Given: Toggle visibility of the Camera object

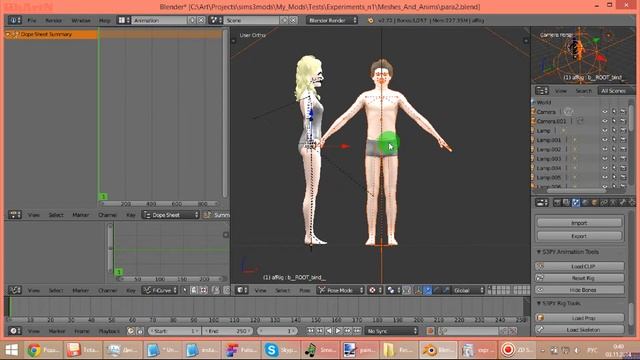Looking at the screenshot, I should click(x=605, y=111).
